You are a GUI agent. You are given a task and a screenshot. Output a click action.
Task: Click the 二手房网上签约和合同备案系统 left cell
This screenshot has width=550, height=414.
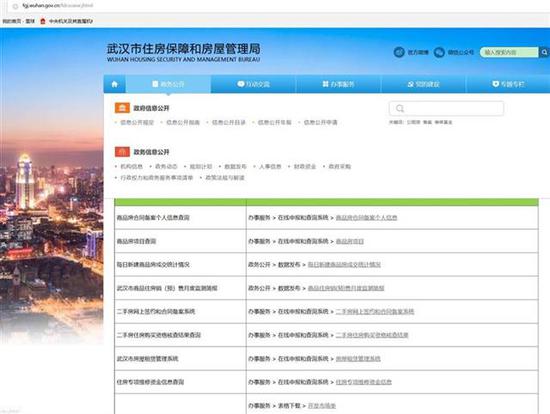point(180,312)
